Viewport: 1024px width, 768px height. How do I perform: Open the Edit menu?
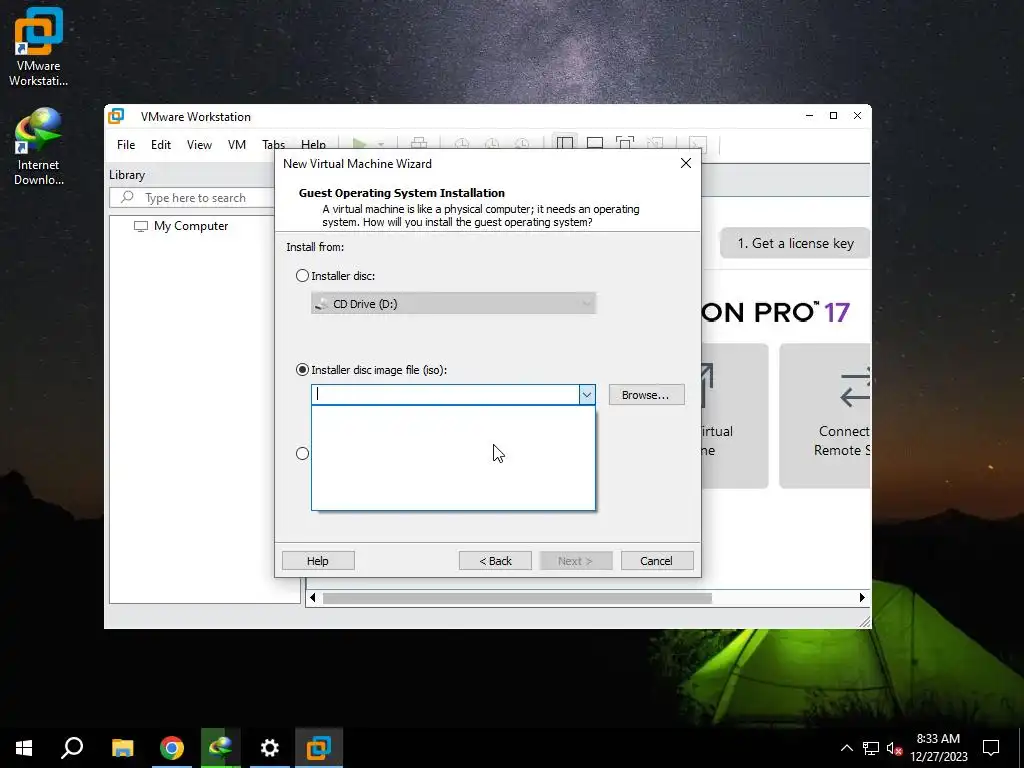point(161,145)
